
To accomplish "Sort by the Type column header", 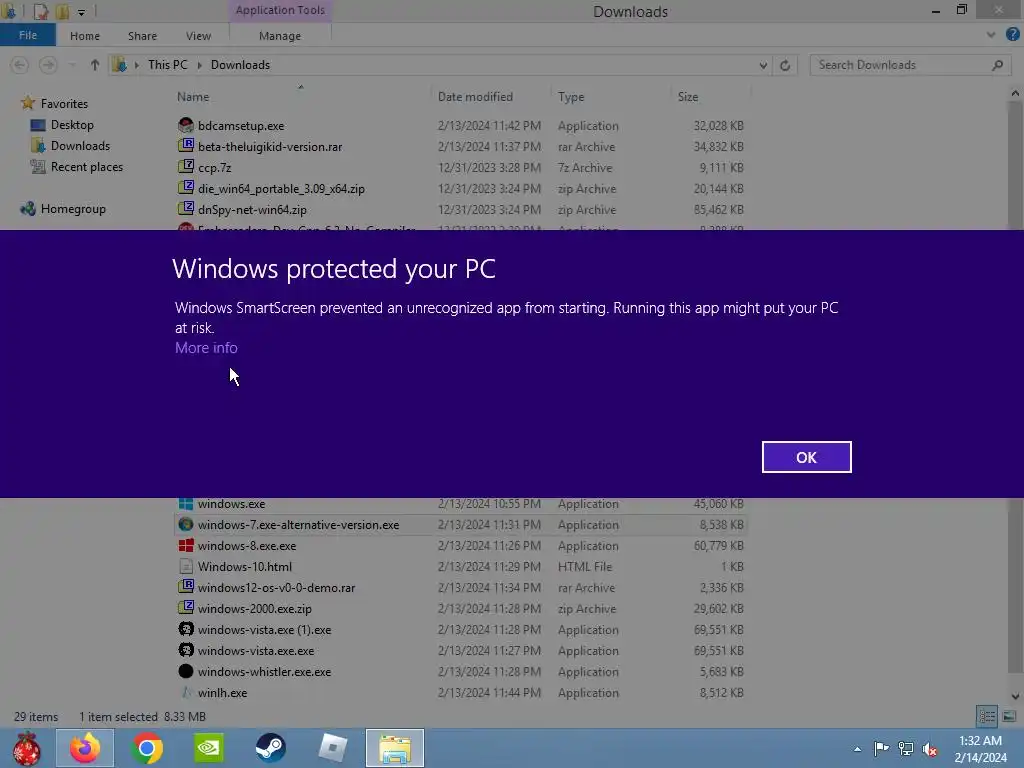I will pos(571,97).
